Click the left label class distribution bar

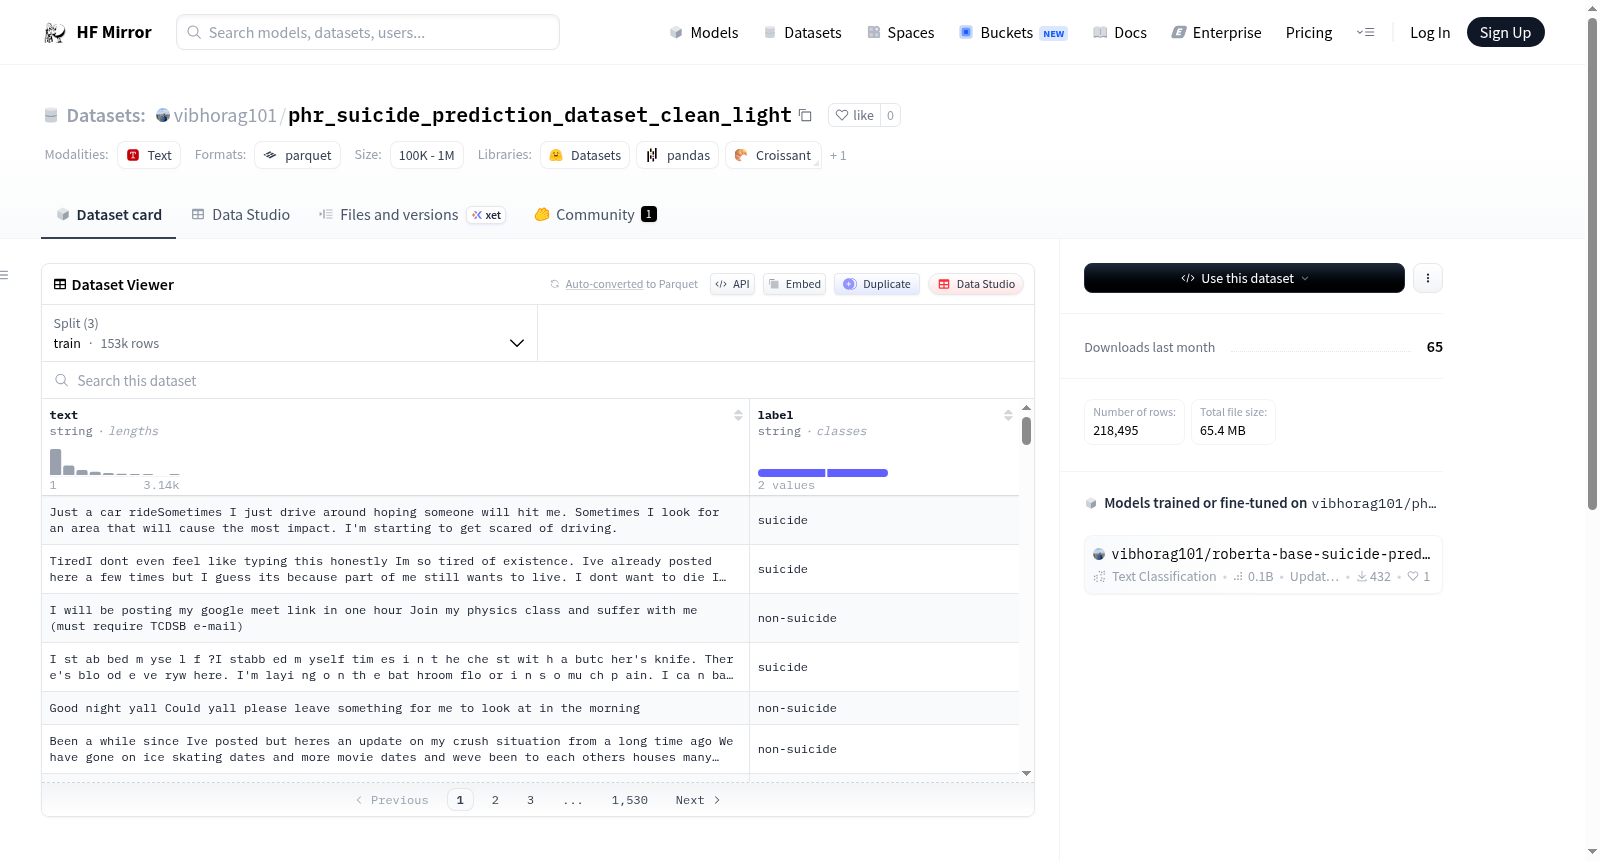pos(791,473)
